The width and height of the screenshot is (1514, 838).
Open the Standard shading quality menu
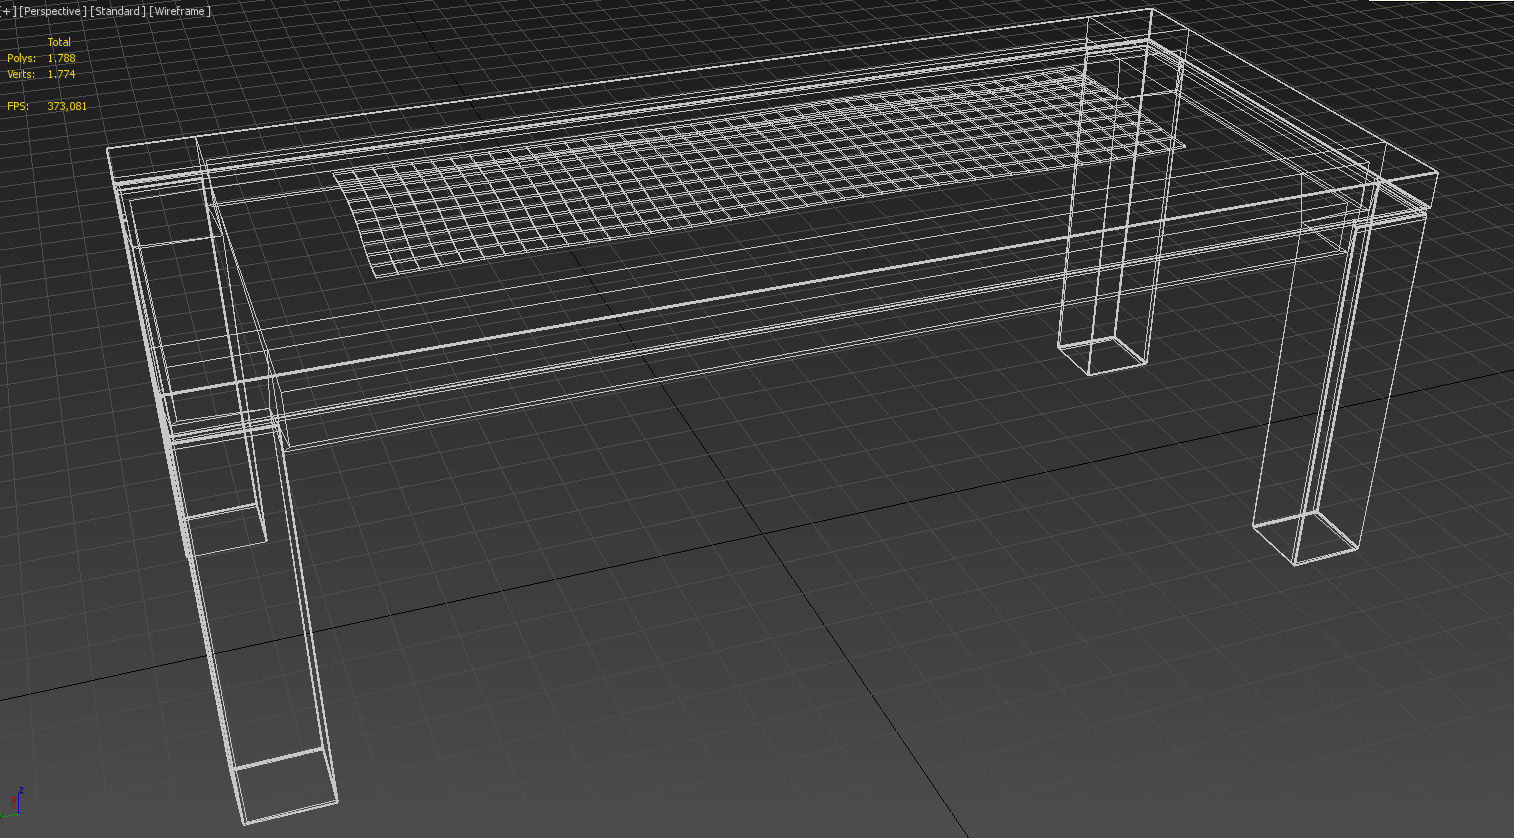click(117, 11)
